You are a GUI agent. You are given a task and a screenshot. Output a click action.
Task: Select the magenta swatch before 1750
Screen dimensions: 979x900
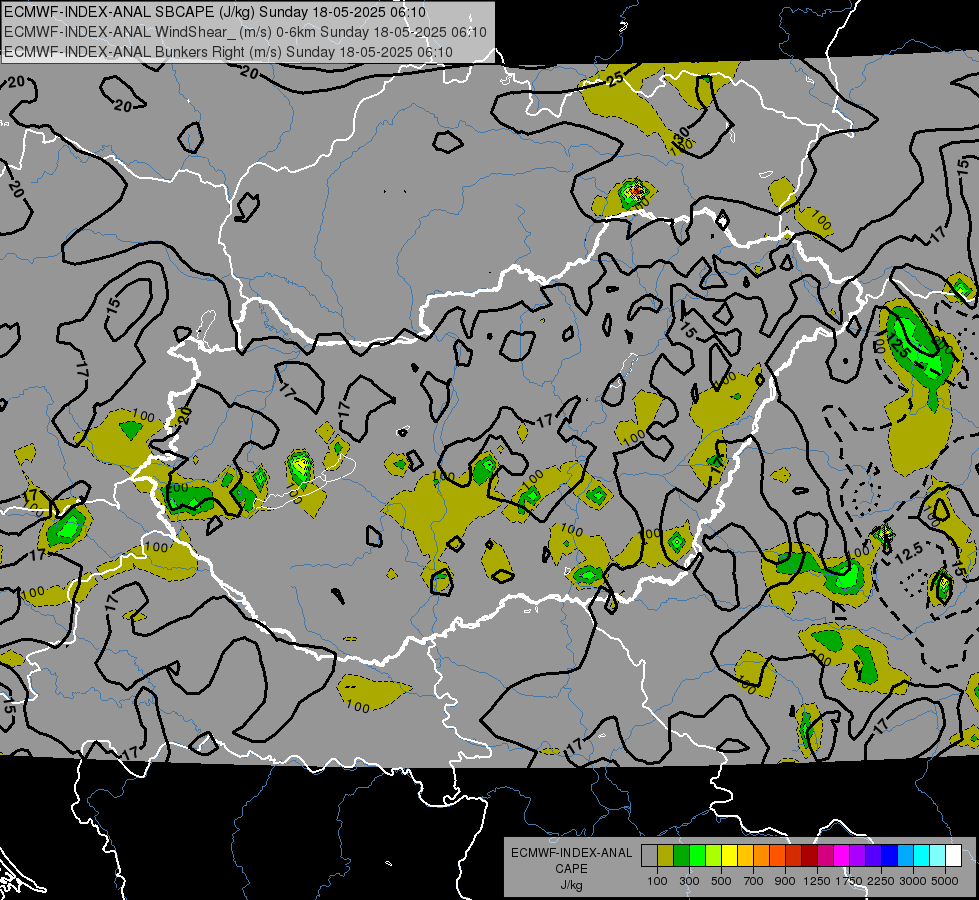pos(842,856)
